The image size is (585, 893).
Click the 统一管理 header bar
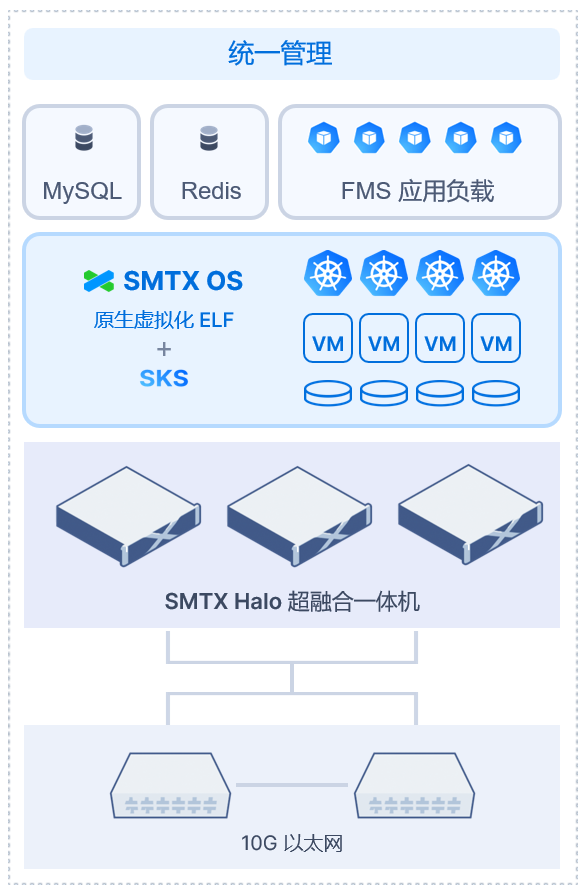[x=292, y=54]
